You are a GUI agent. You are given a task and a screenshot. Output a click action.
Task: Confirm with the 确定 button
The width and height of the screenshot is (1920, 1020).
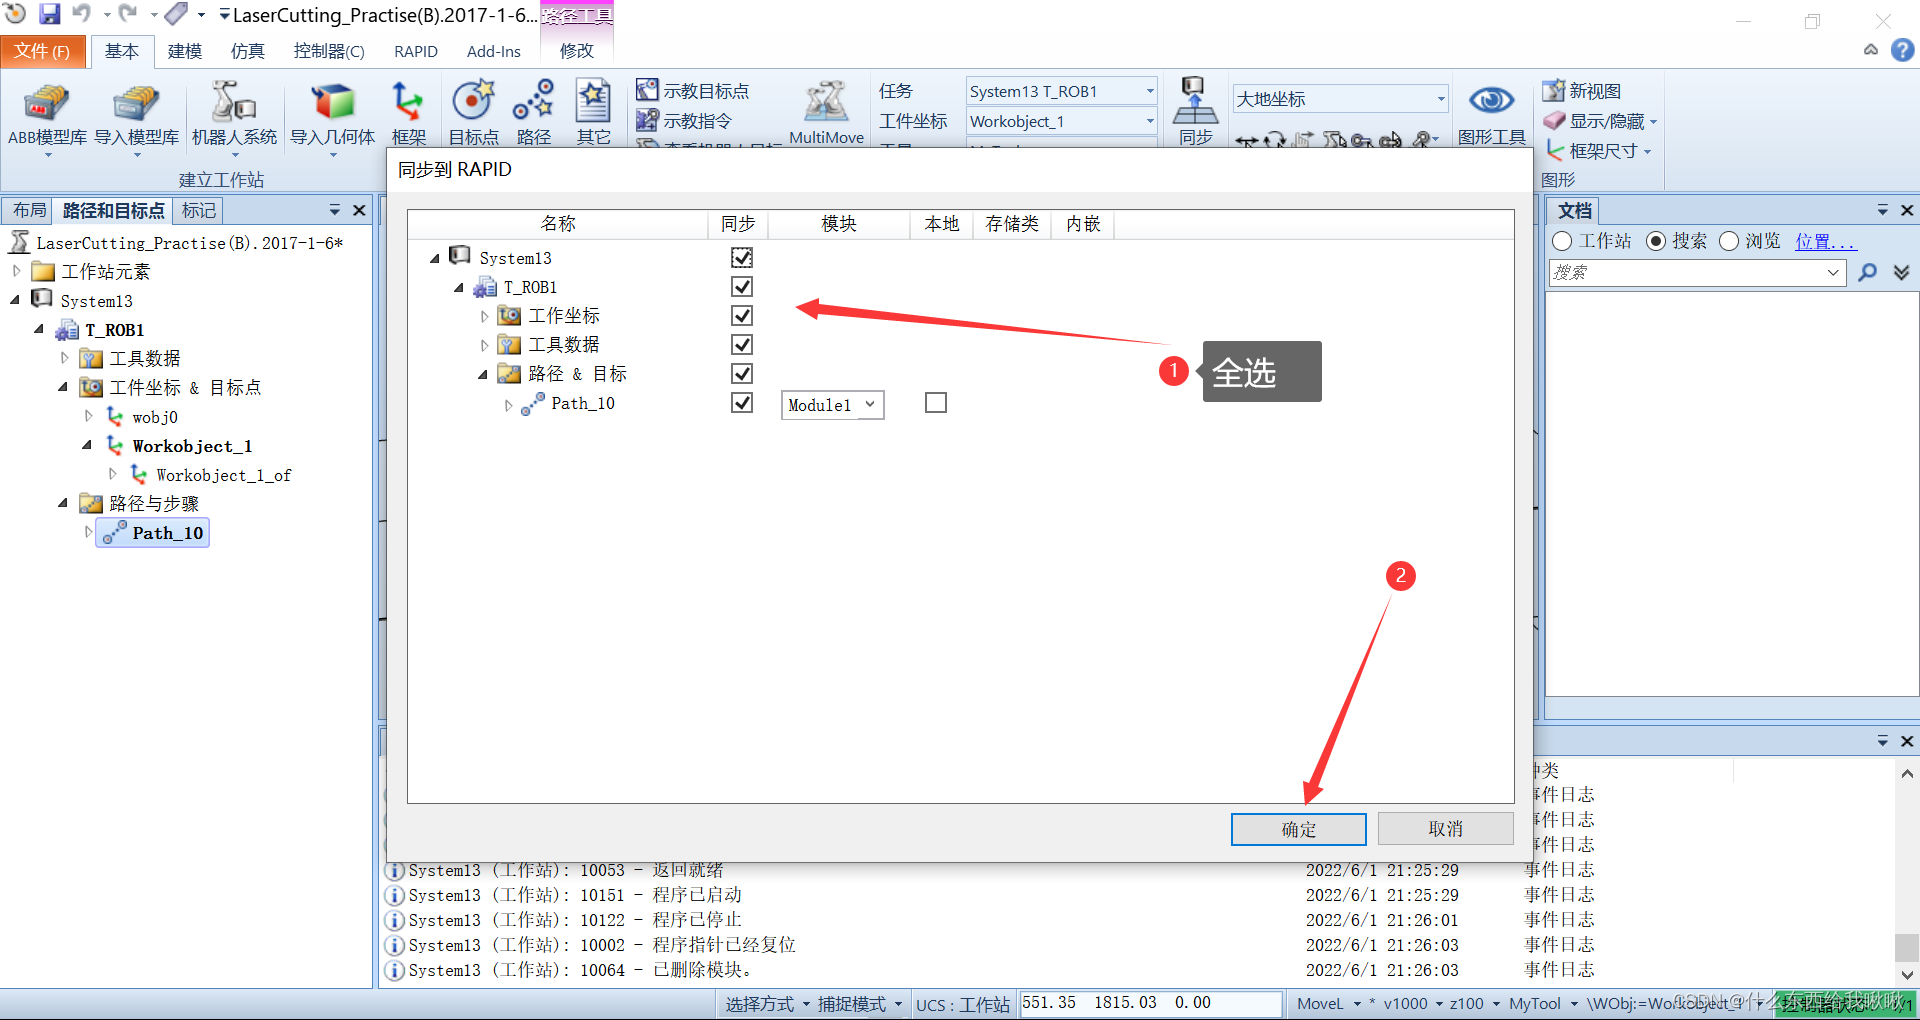[x=1298, y=829]
